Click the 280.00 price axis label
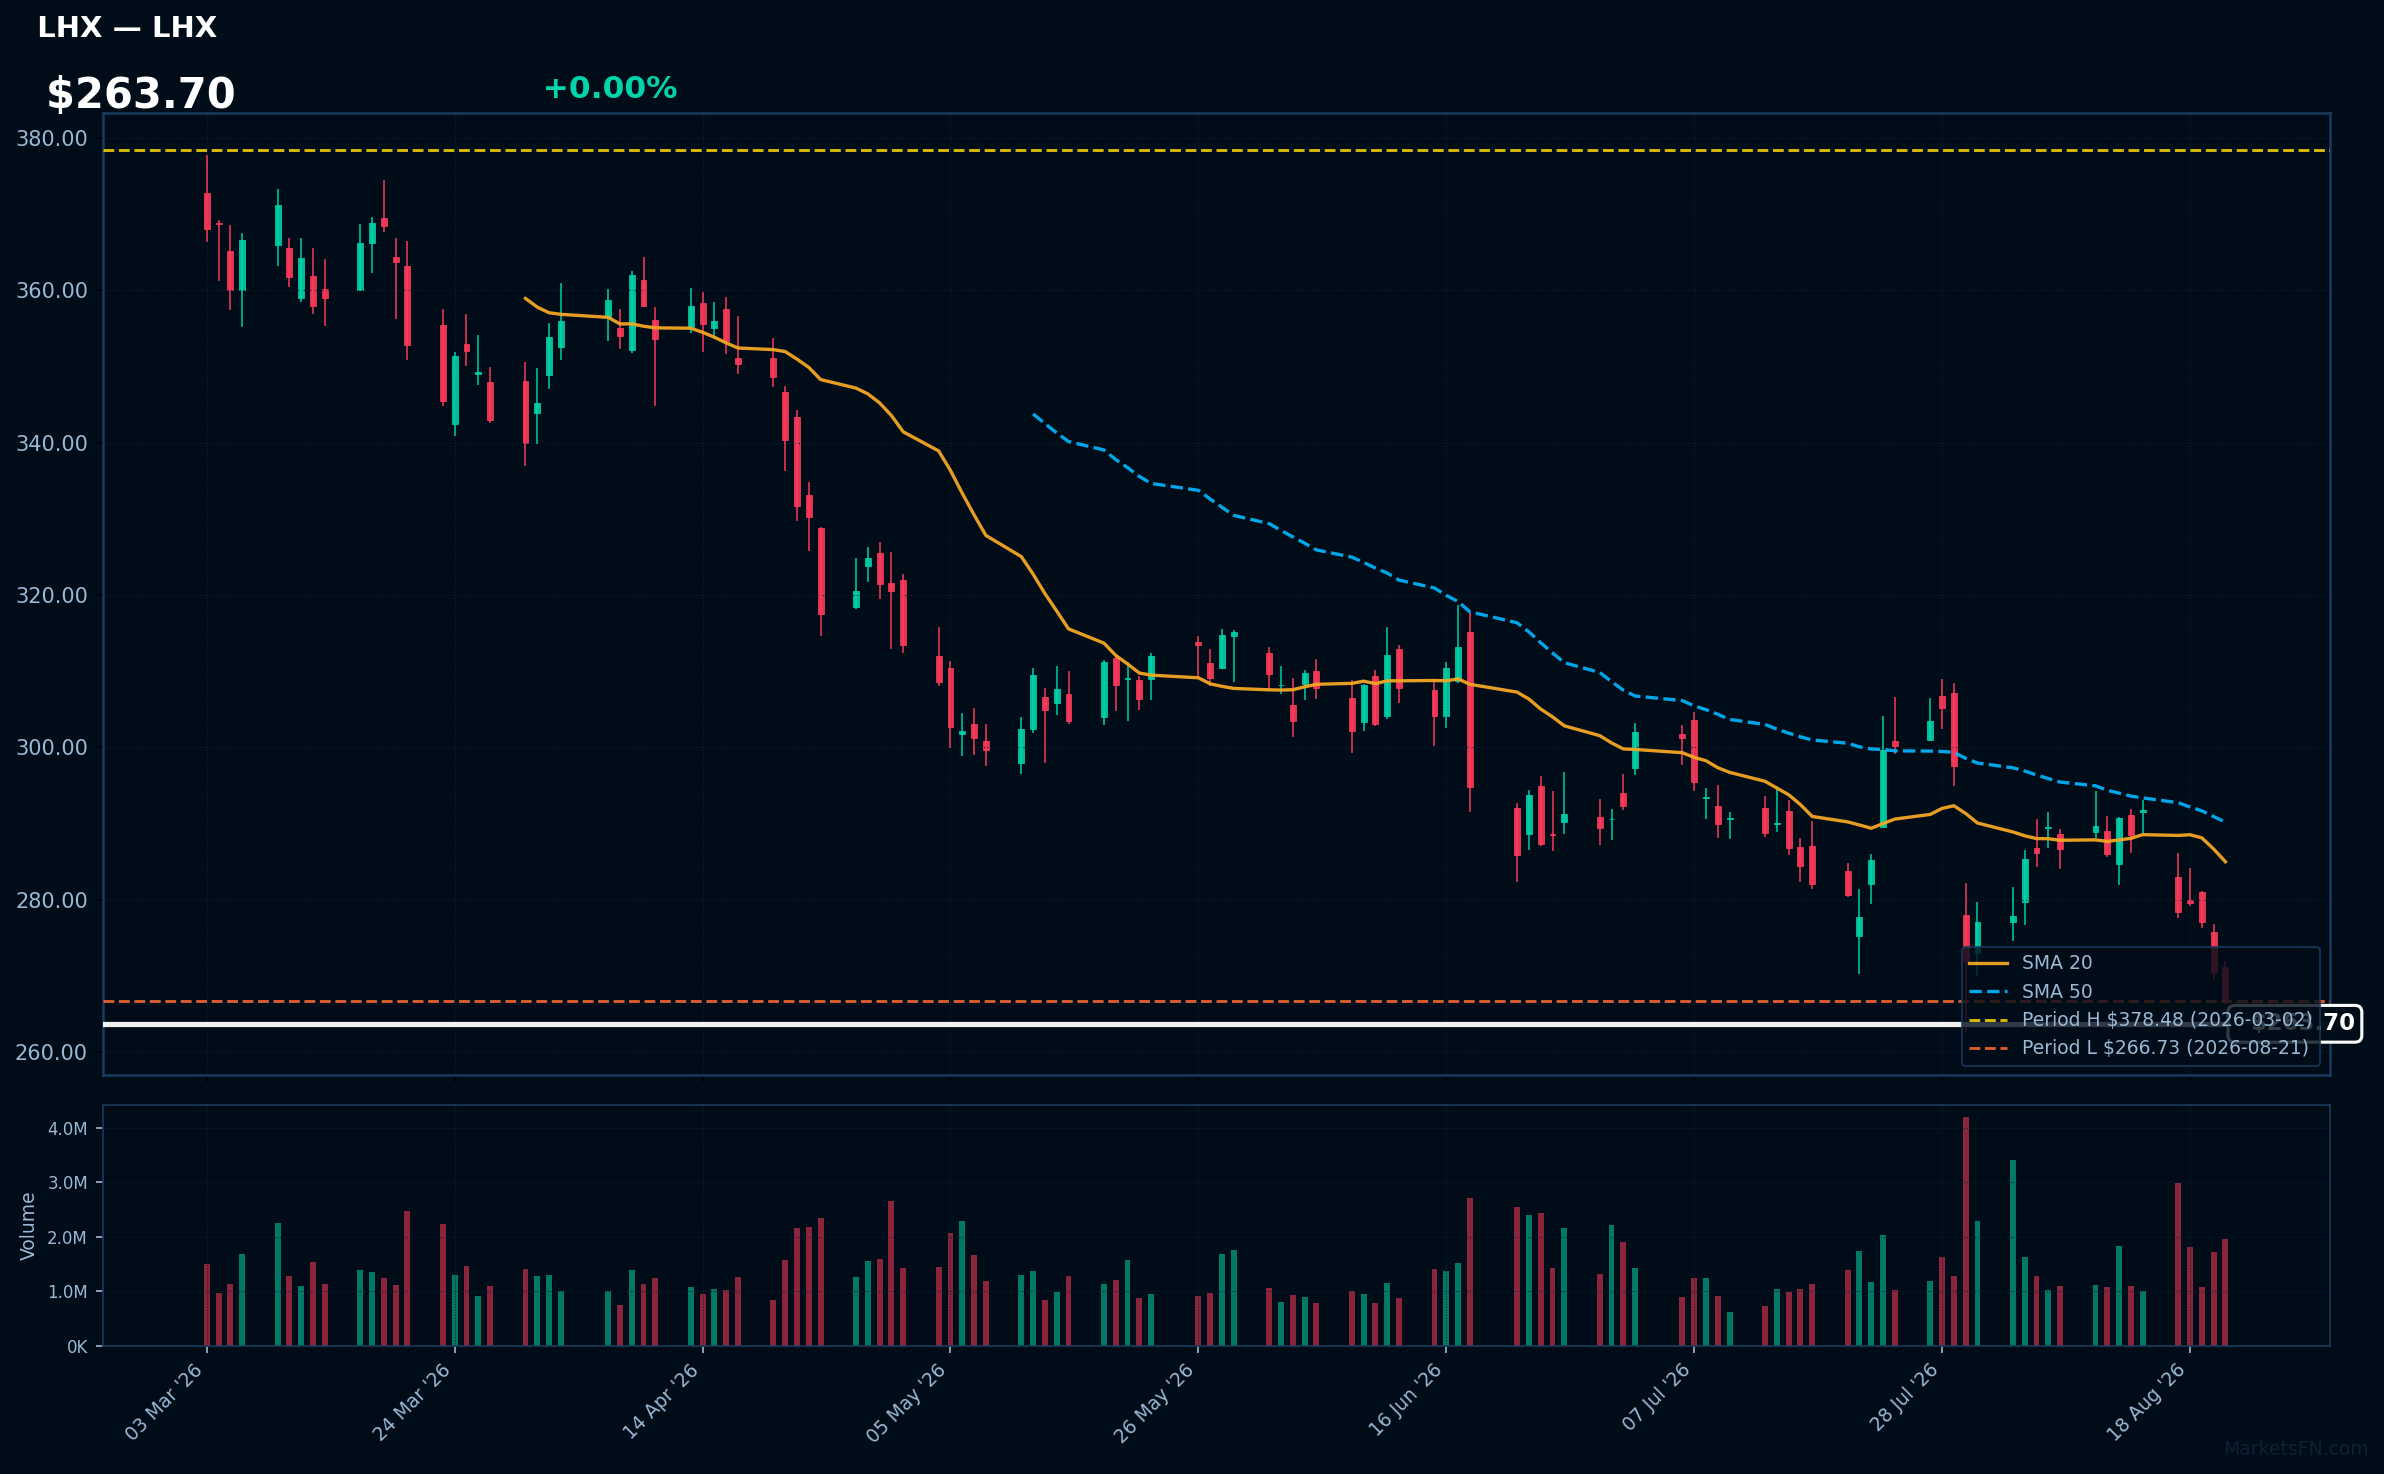This screenshot has width=2384, height=1474. pyautogui.click(x=51, y=901)
